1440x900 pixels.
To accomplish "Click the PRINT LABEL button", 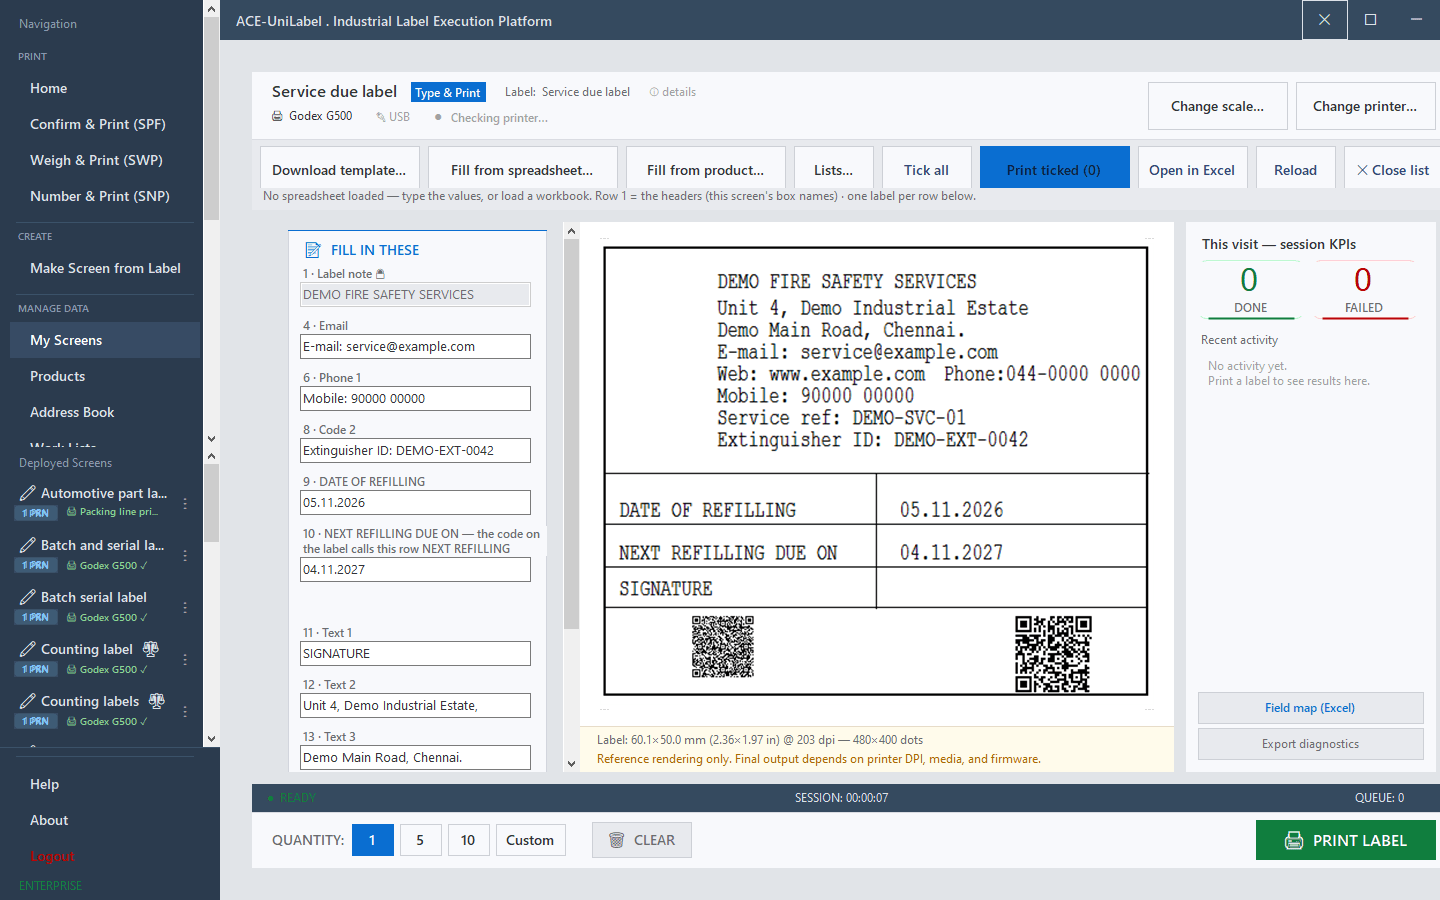I will click(x=1346, y=840).
